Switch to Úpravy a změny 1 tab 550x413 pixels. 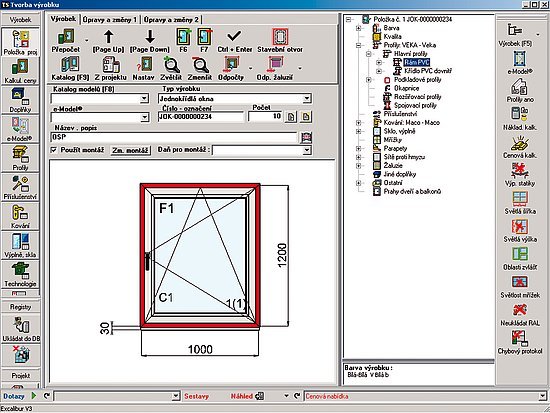click(x=110, y=20)
